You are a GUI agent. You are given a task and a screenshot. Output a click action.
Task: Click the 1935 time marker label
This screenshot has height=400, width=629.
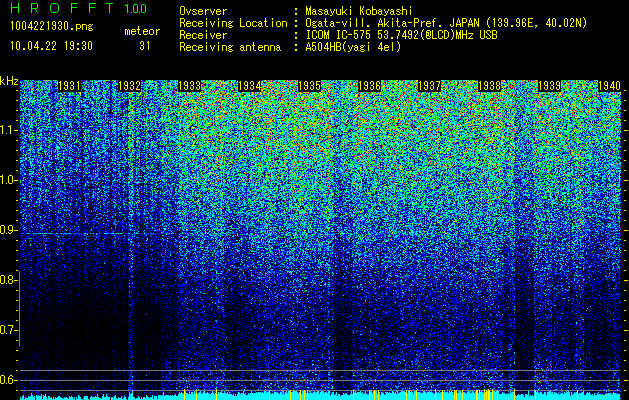pos(310,86)
